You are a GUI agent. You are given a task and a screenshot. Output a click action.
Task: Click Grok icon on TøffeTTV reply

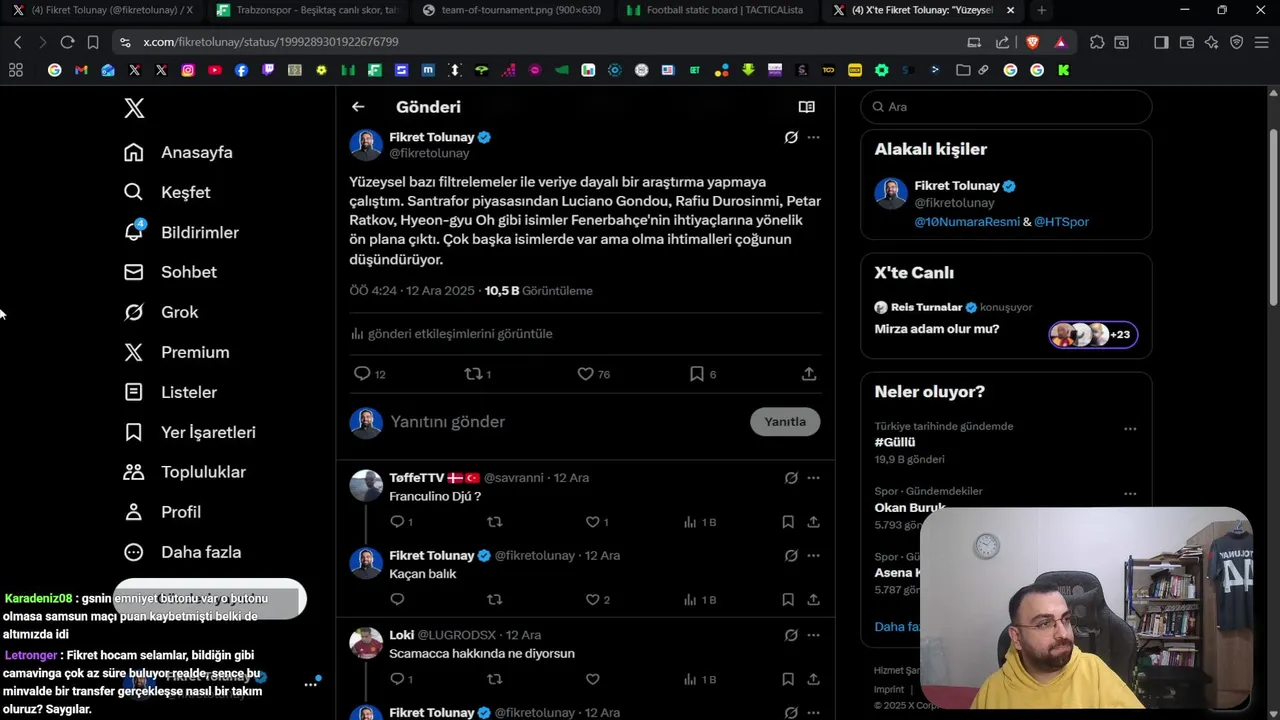(x=791, y=478)
